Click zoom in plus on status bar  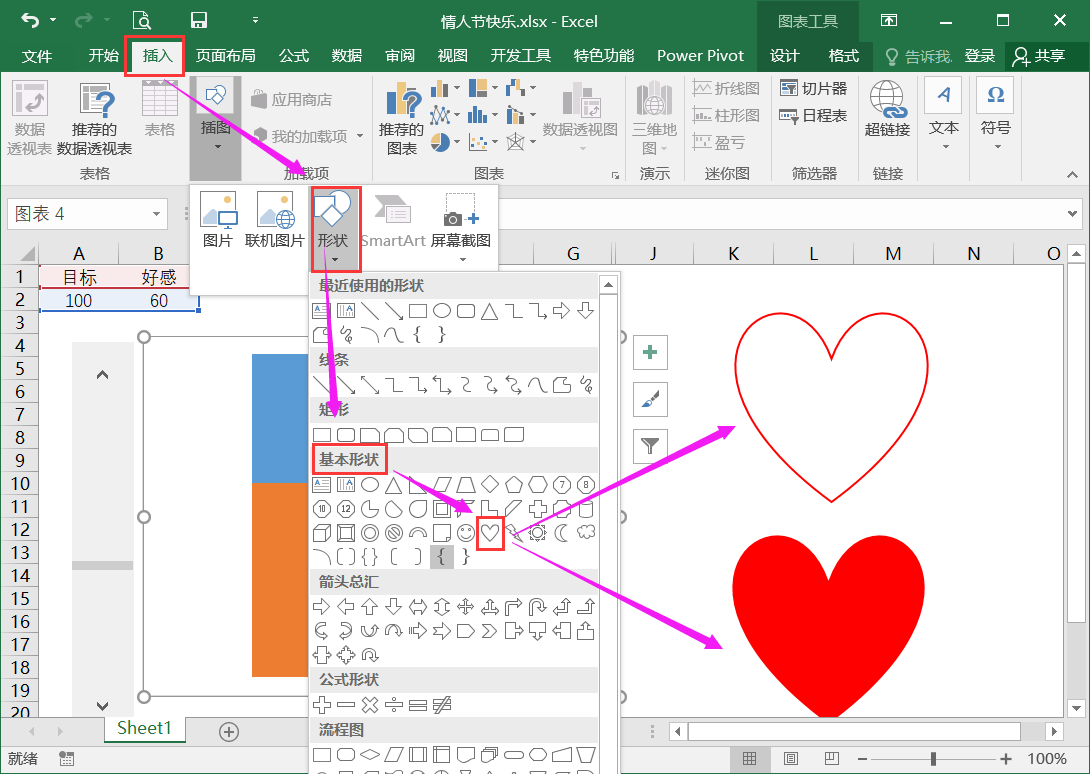1005,759
